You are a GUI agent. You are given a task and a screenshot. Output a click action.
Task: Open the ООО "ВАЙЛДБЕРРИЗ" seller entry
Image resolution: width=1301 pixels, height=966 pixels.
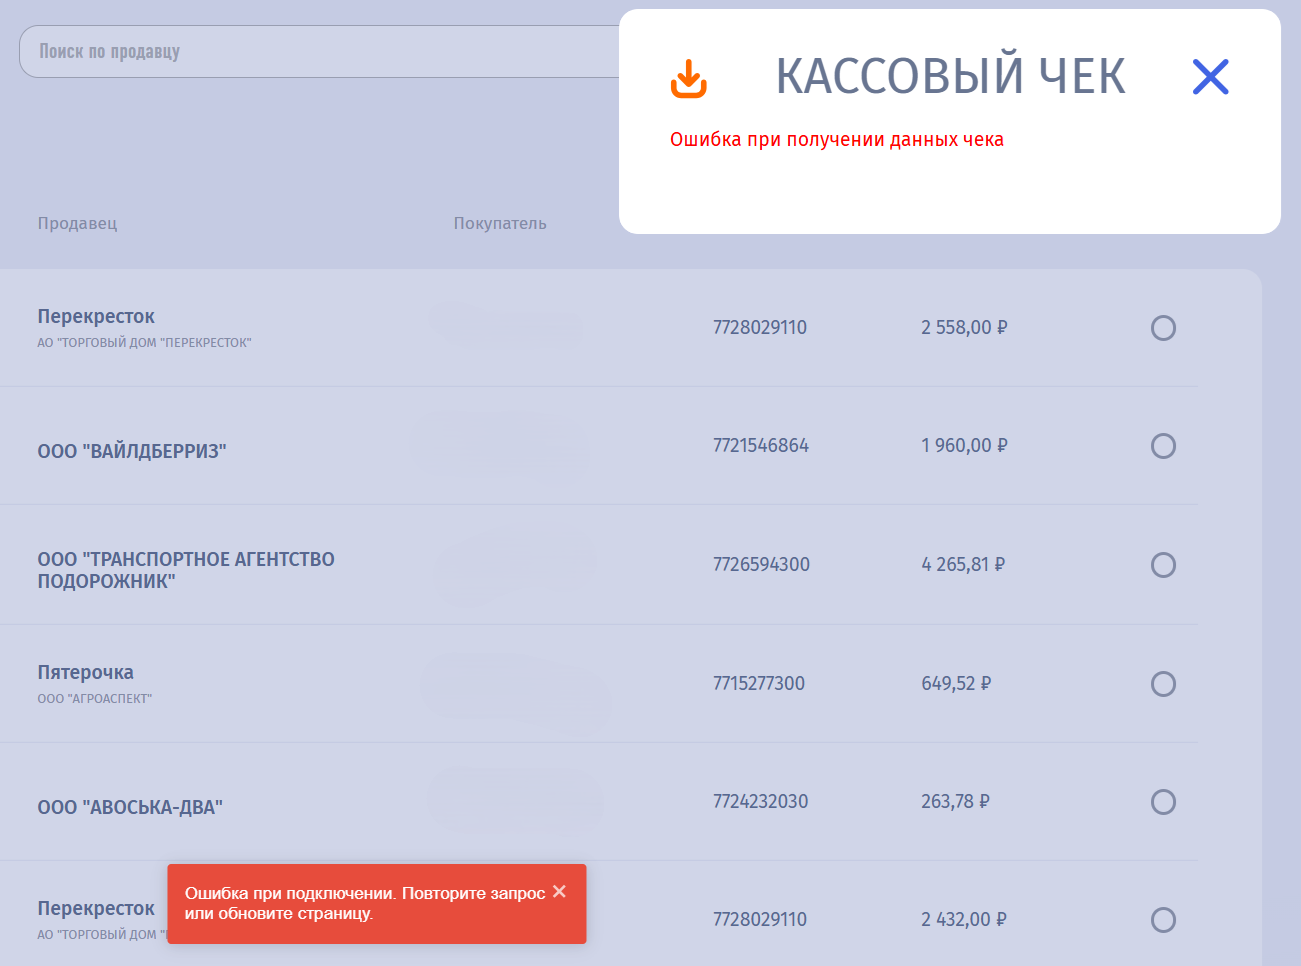(x=132, y=451)
